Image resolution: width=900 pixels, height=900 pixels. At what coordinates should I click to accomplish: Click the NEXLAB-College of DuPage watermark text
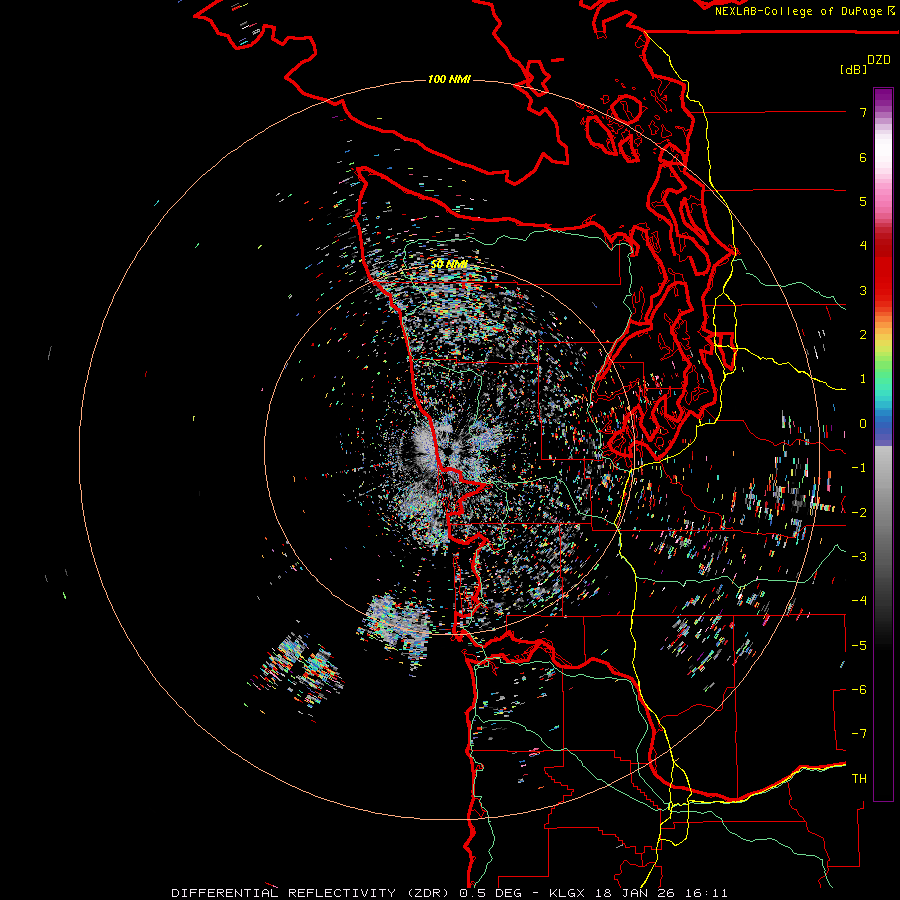coord(804,11)
